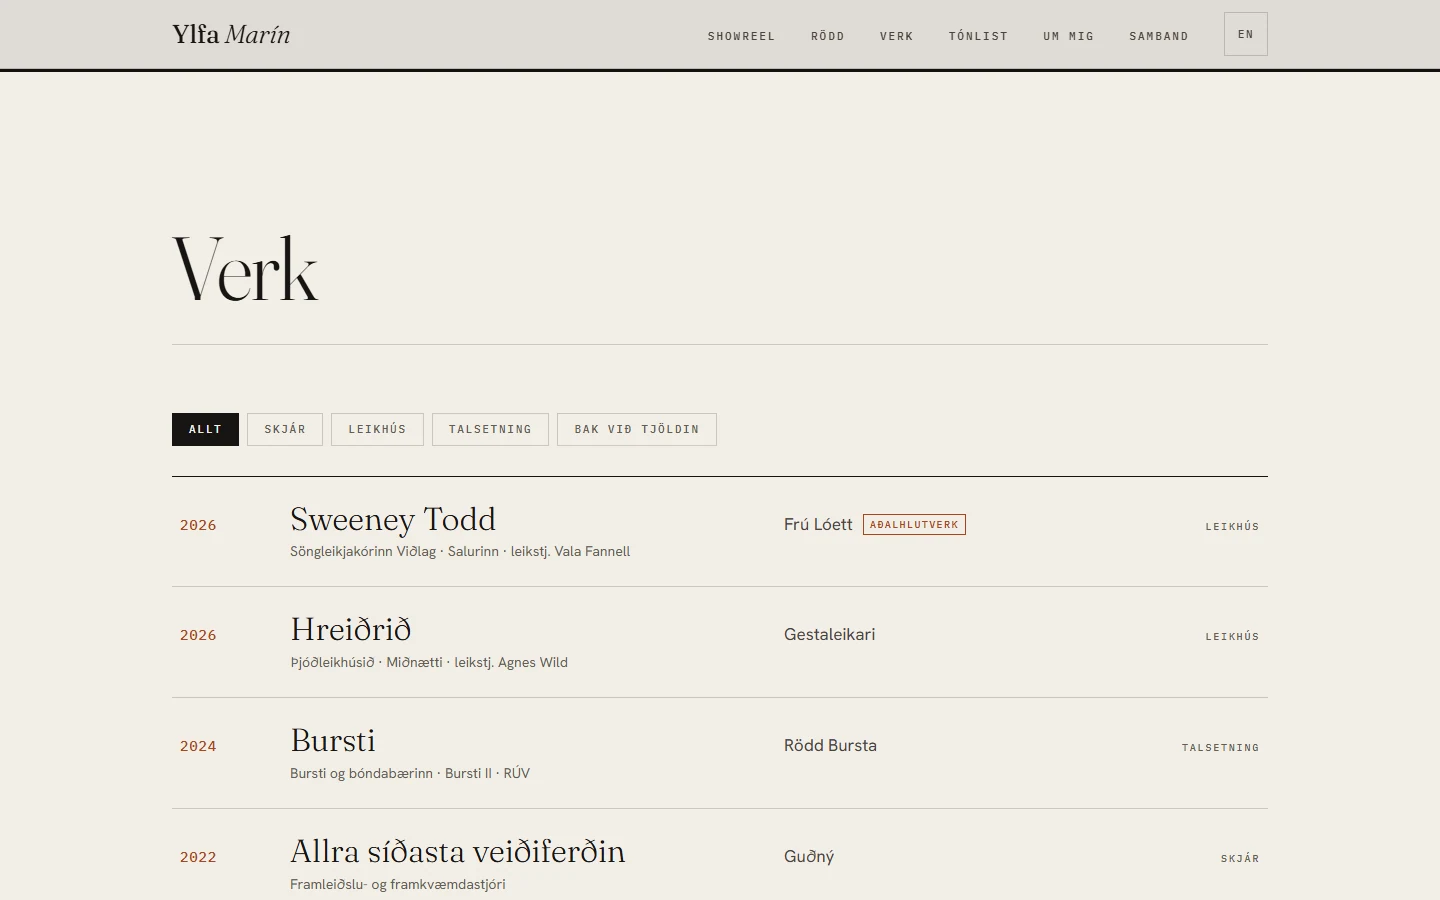Click the Bursti og bóndabærinn subtitle

click(x=410, y=773)
